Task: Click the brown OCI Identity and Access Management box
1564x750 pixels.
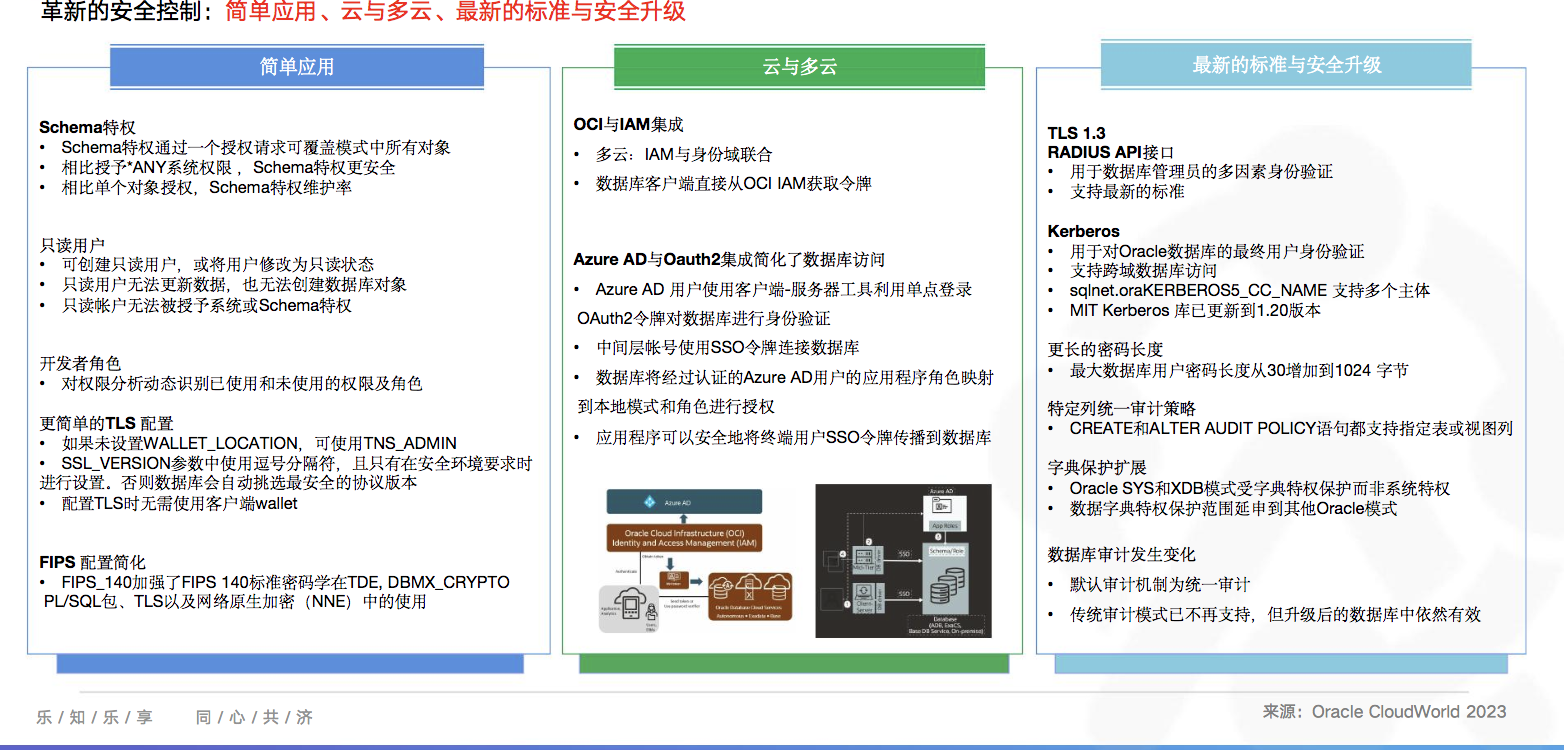Action: [x=685, y=538]
